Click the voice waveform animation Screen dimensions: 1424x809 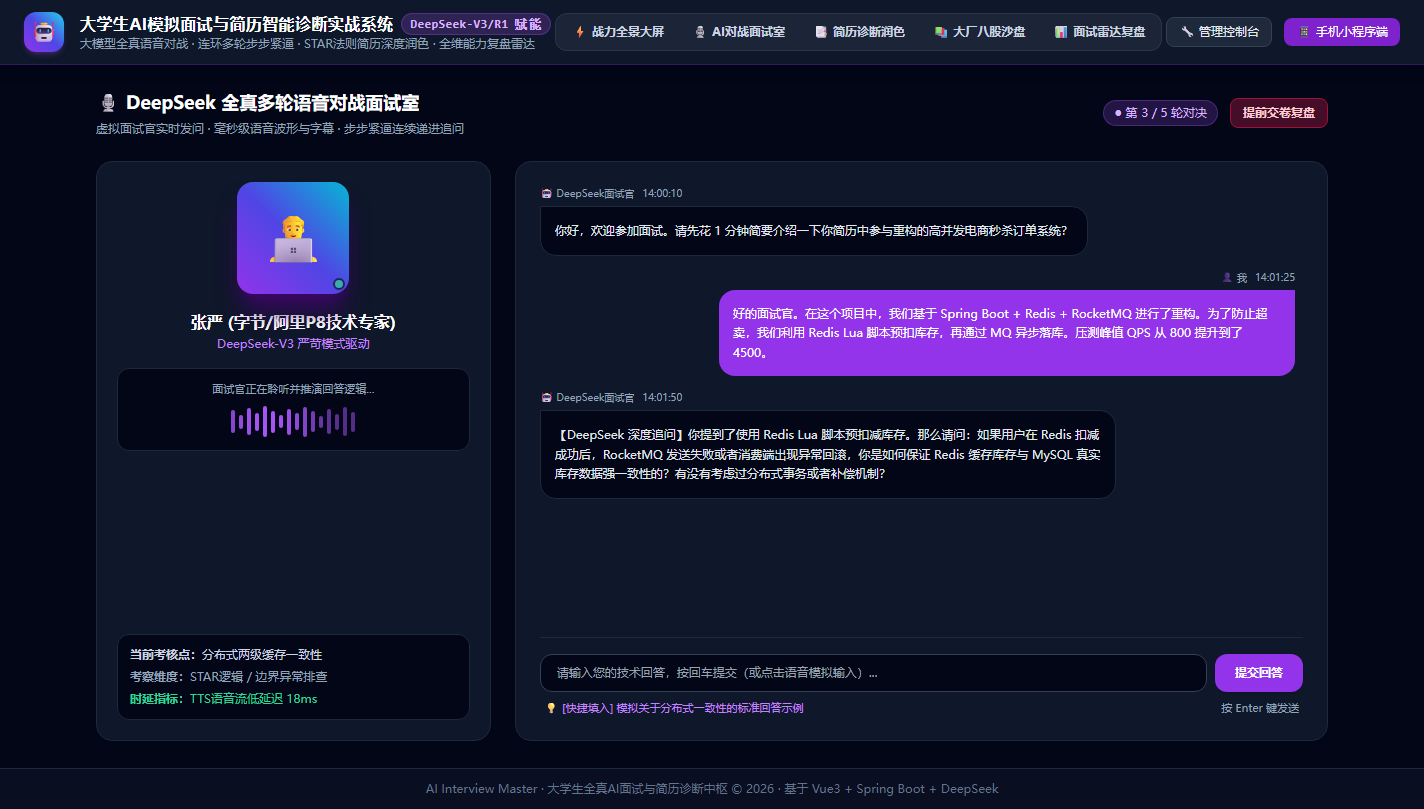click(293, 422)
